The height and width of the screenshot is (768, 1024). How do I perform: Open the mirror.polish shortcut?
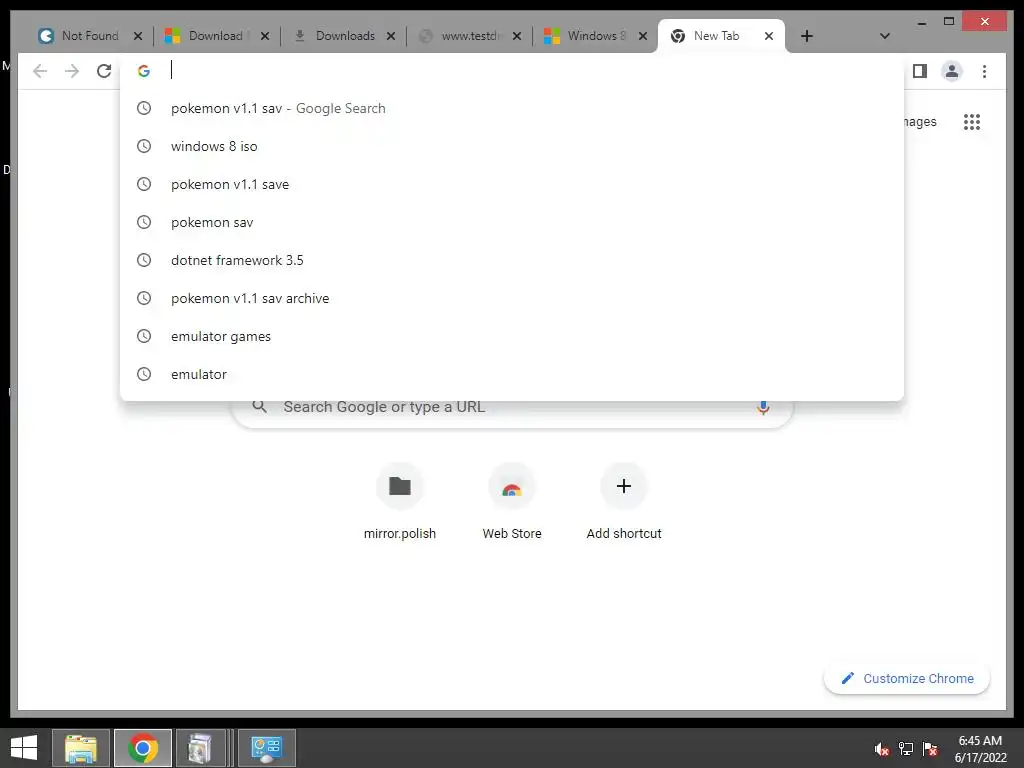point(400,502)
